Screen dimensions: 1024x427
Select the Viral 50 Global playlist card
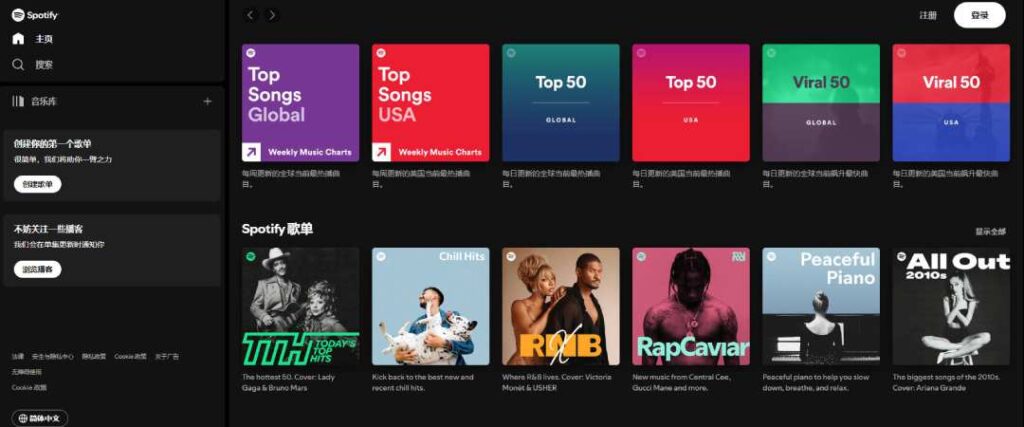pos(821,102)
